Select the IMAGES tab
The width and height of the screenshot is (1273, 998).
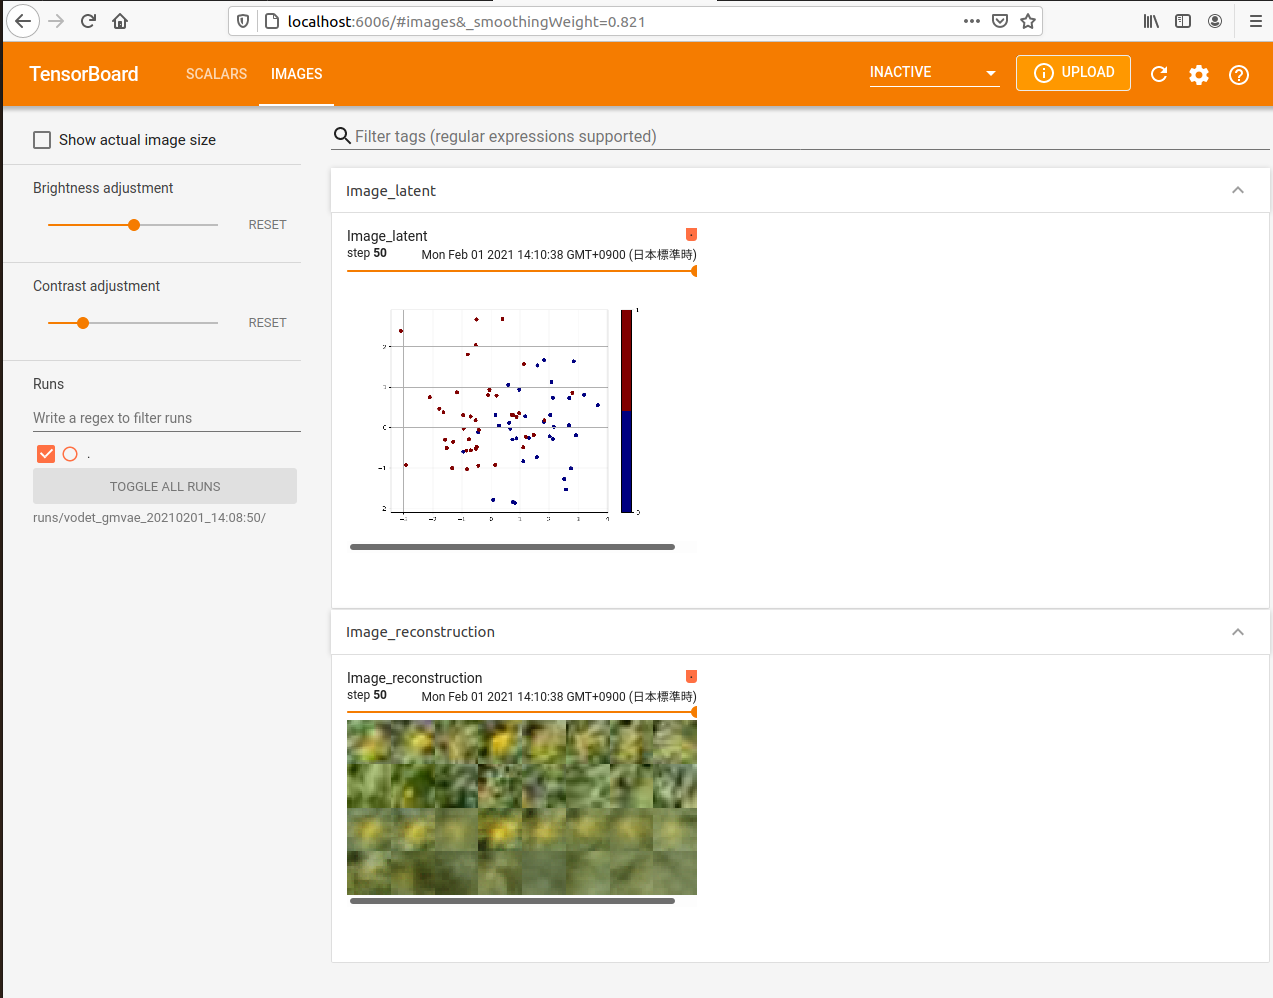click(296, 74)
